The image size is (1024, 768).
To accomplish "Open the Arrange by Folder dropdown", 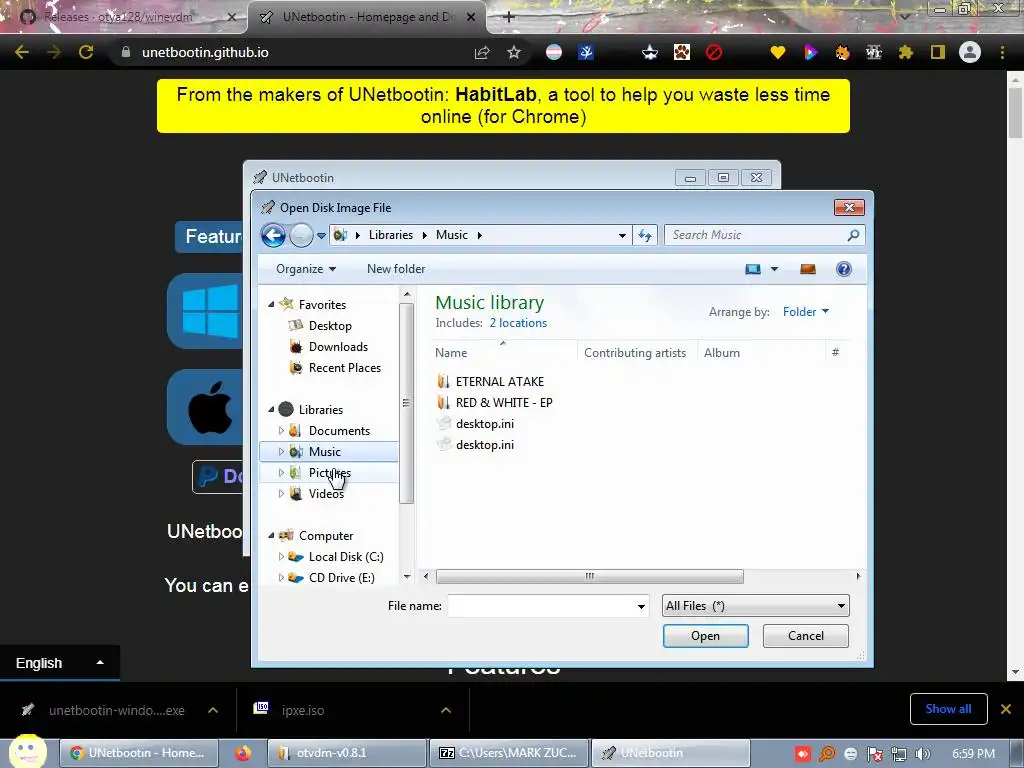I will point(806,312).
